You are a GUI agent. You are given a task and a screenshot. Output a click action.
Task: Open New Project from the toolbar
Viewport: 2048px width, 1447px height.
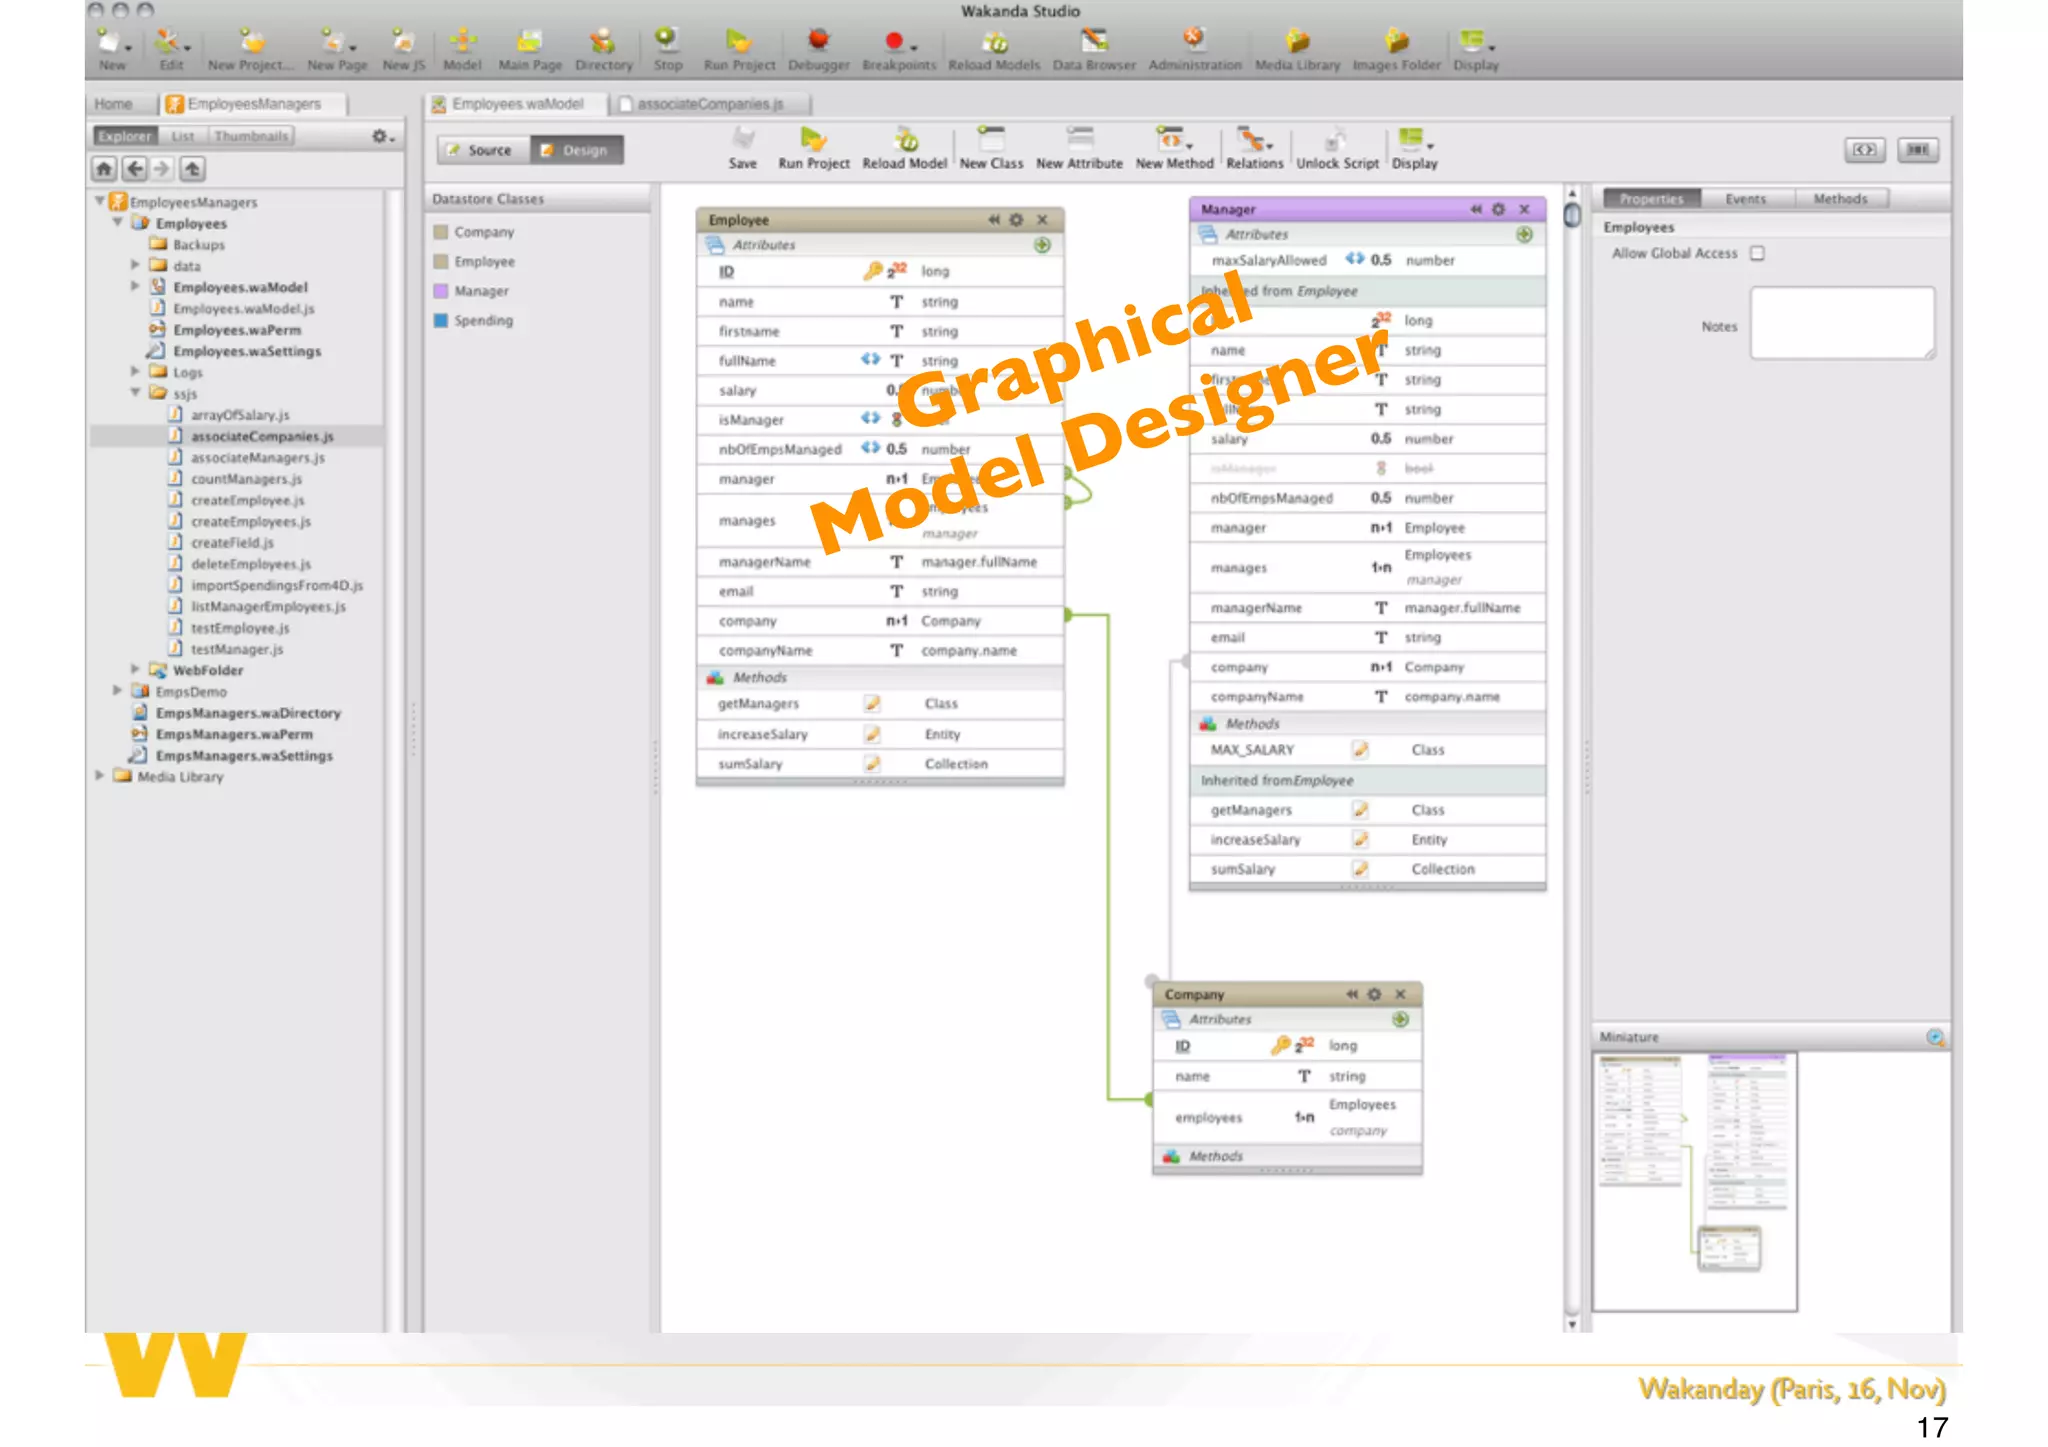pos(250,42)
